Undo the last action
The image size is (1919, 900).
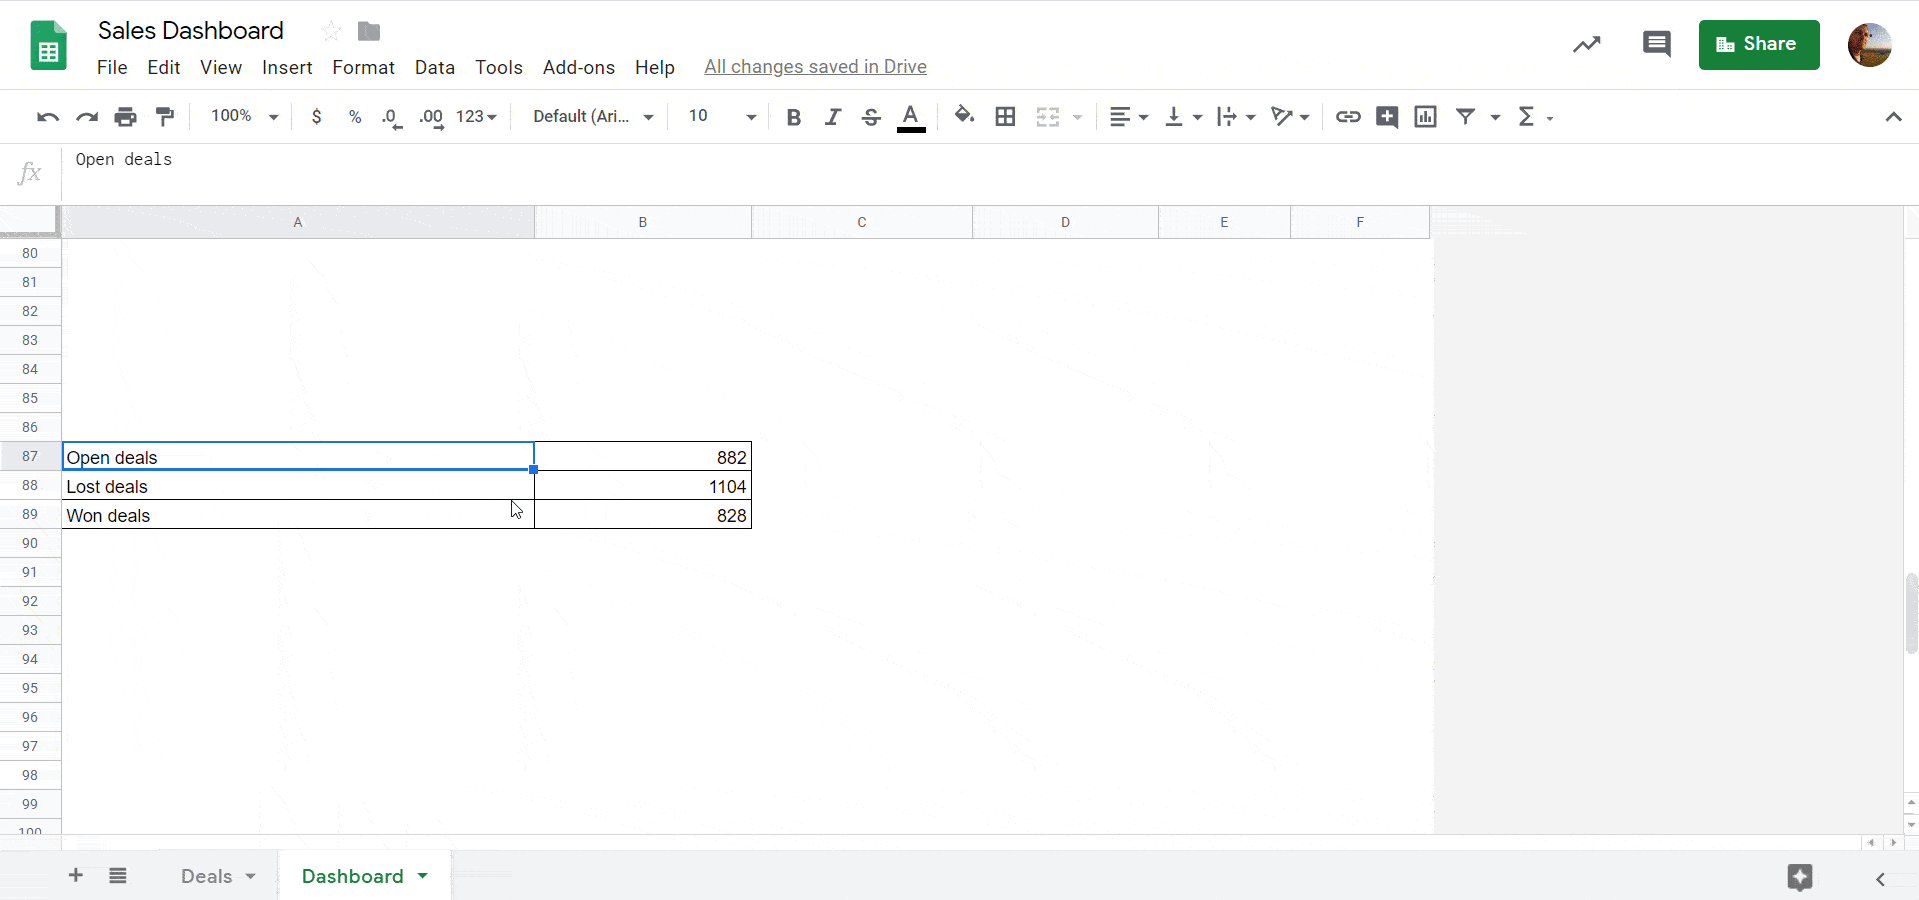[x=47, y=117]
